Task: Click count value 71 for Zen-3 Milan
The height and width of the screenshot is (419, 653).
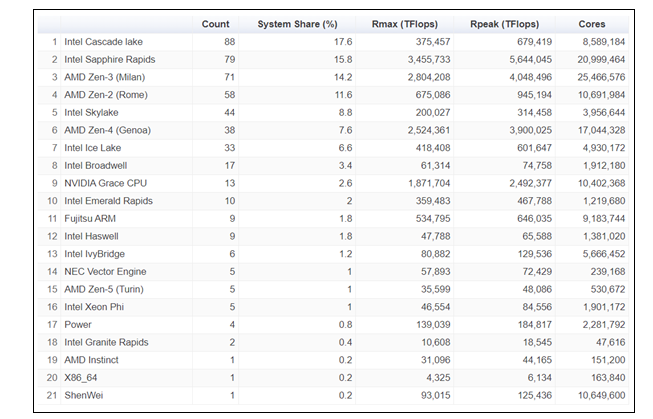Action: coord(229,77)
